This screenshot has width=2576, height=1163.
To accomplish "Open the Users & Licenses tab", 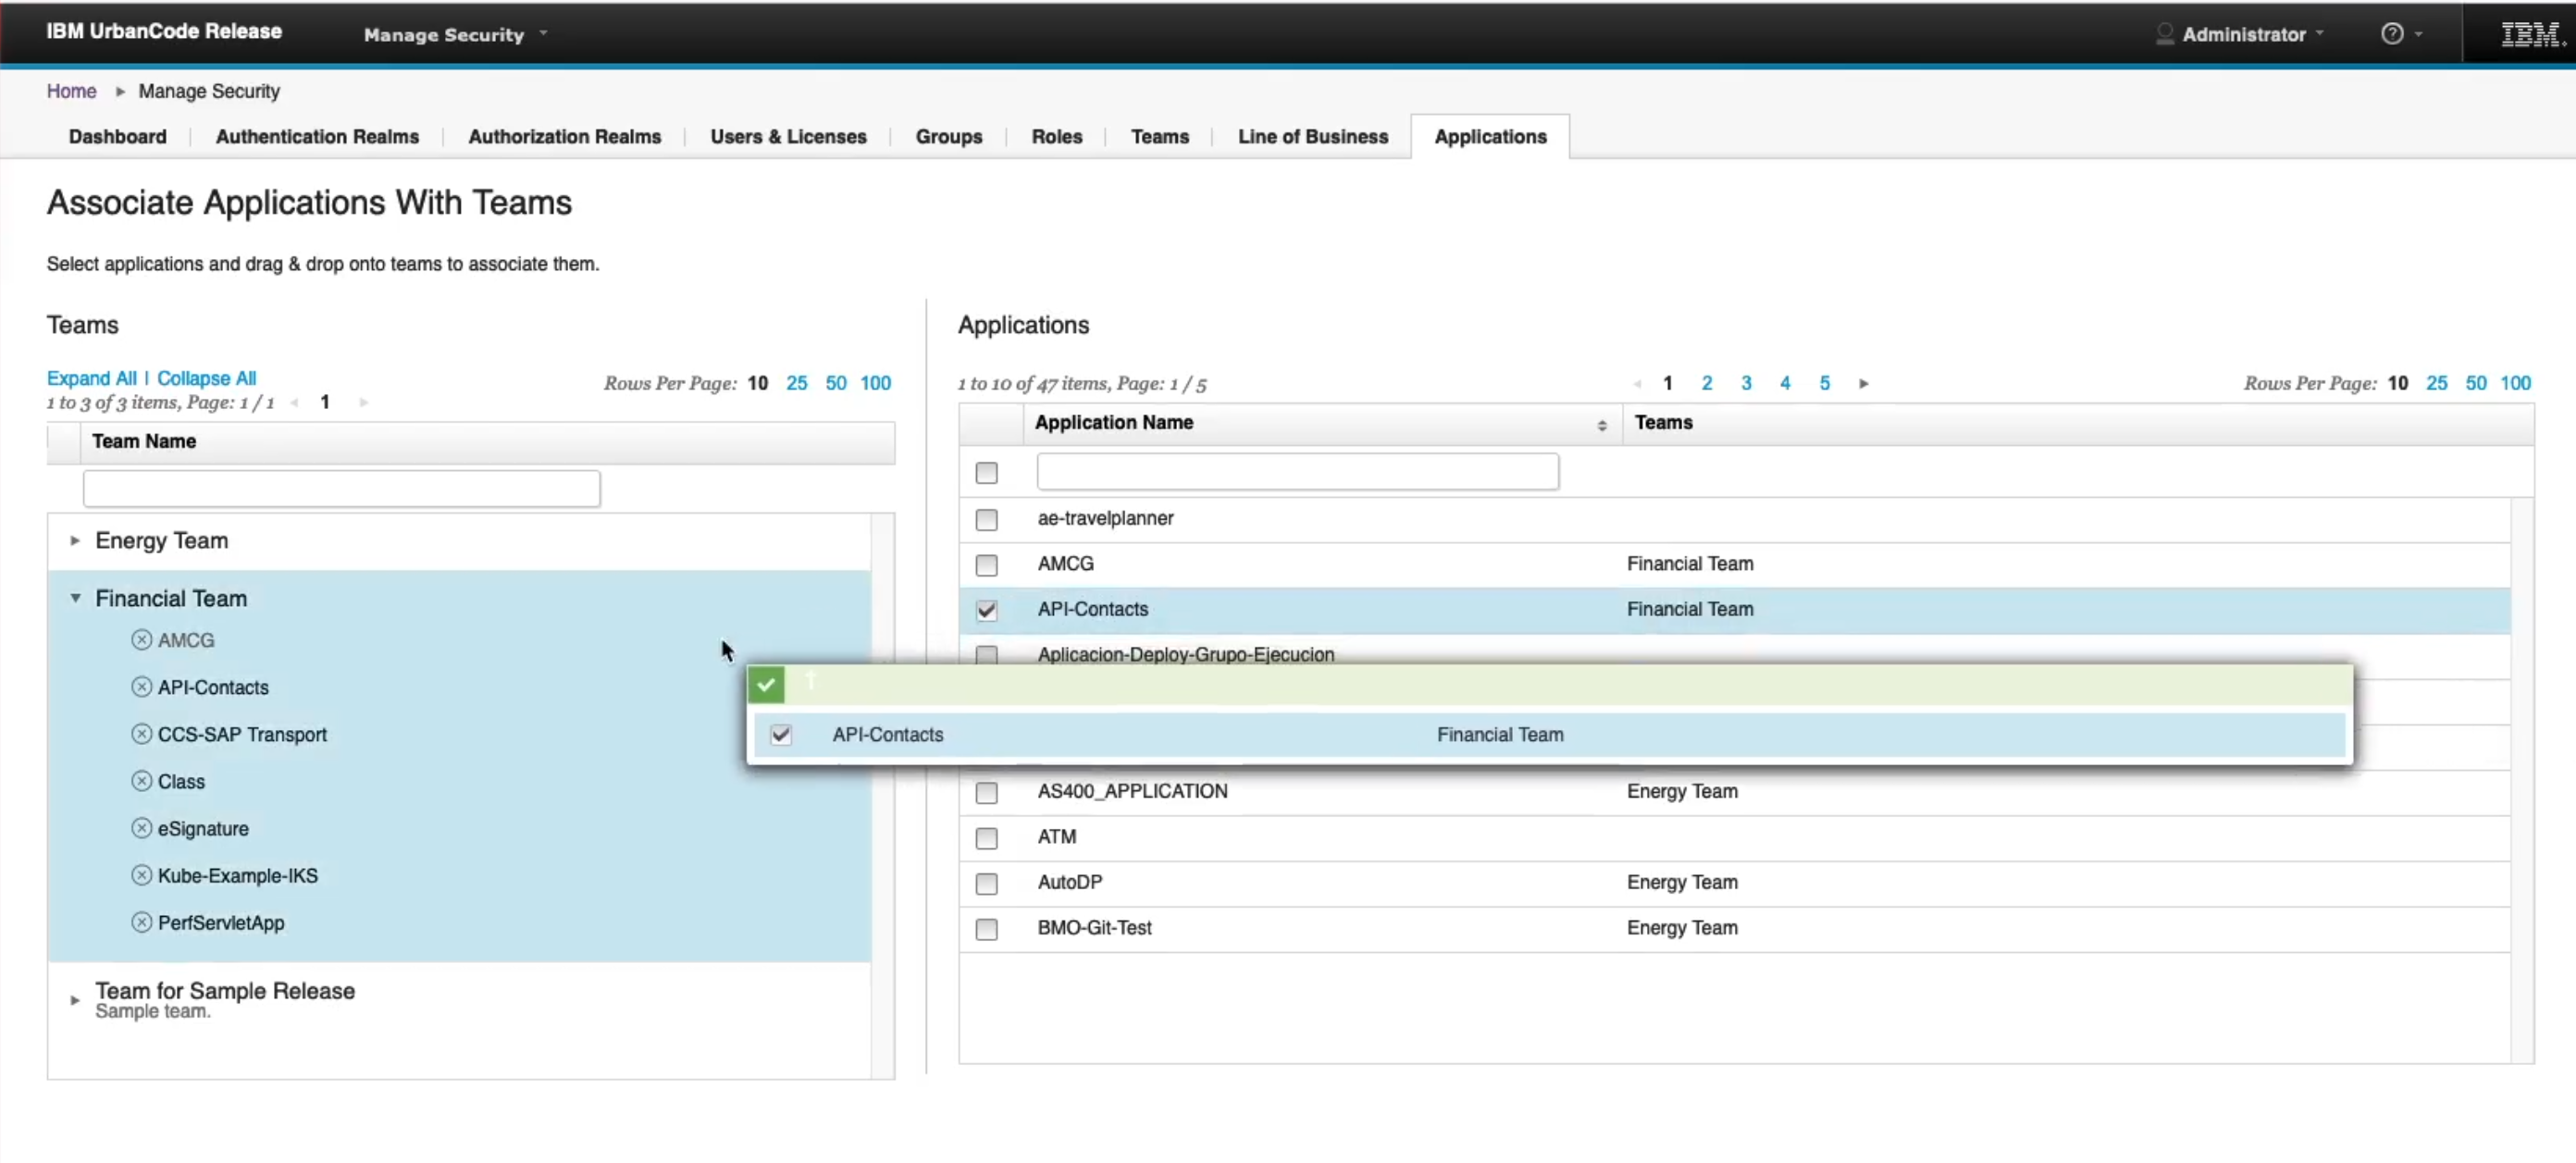I will (x=788, y=136).
